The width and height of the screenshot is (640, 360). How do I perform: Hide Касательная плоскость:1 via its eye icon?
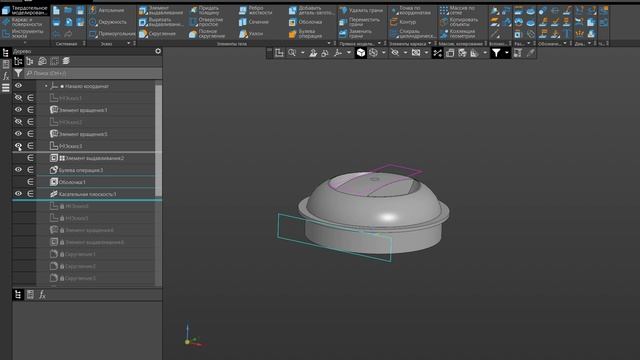18,193
